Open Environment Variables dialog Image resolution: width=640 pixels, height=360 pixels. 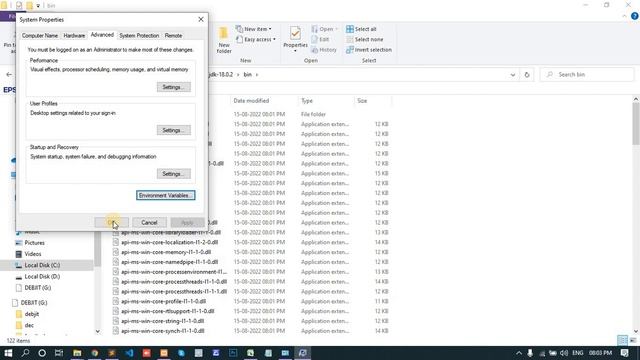tap(165, 195)
